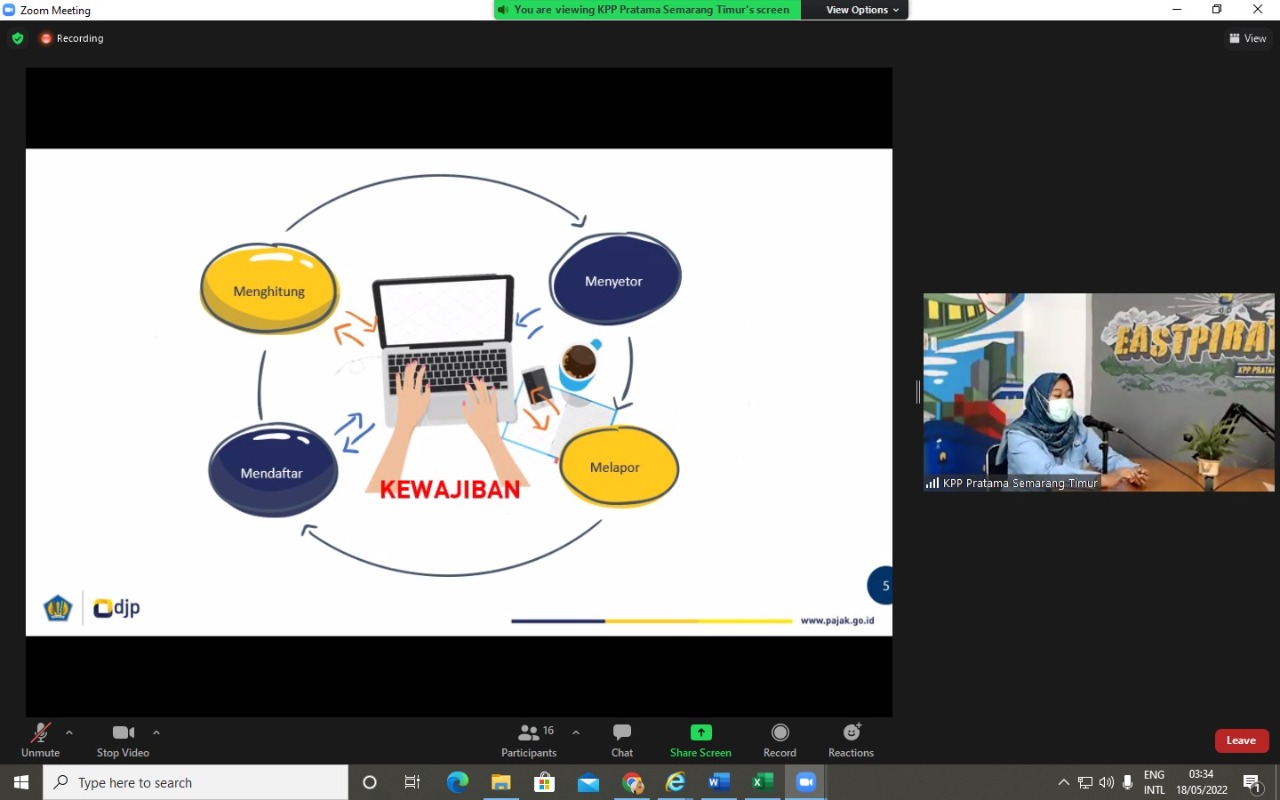Start recording with the Record button
This screenshot has height=800, width=1280.
(780, 740)
